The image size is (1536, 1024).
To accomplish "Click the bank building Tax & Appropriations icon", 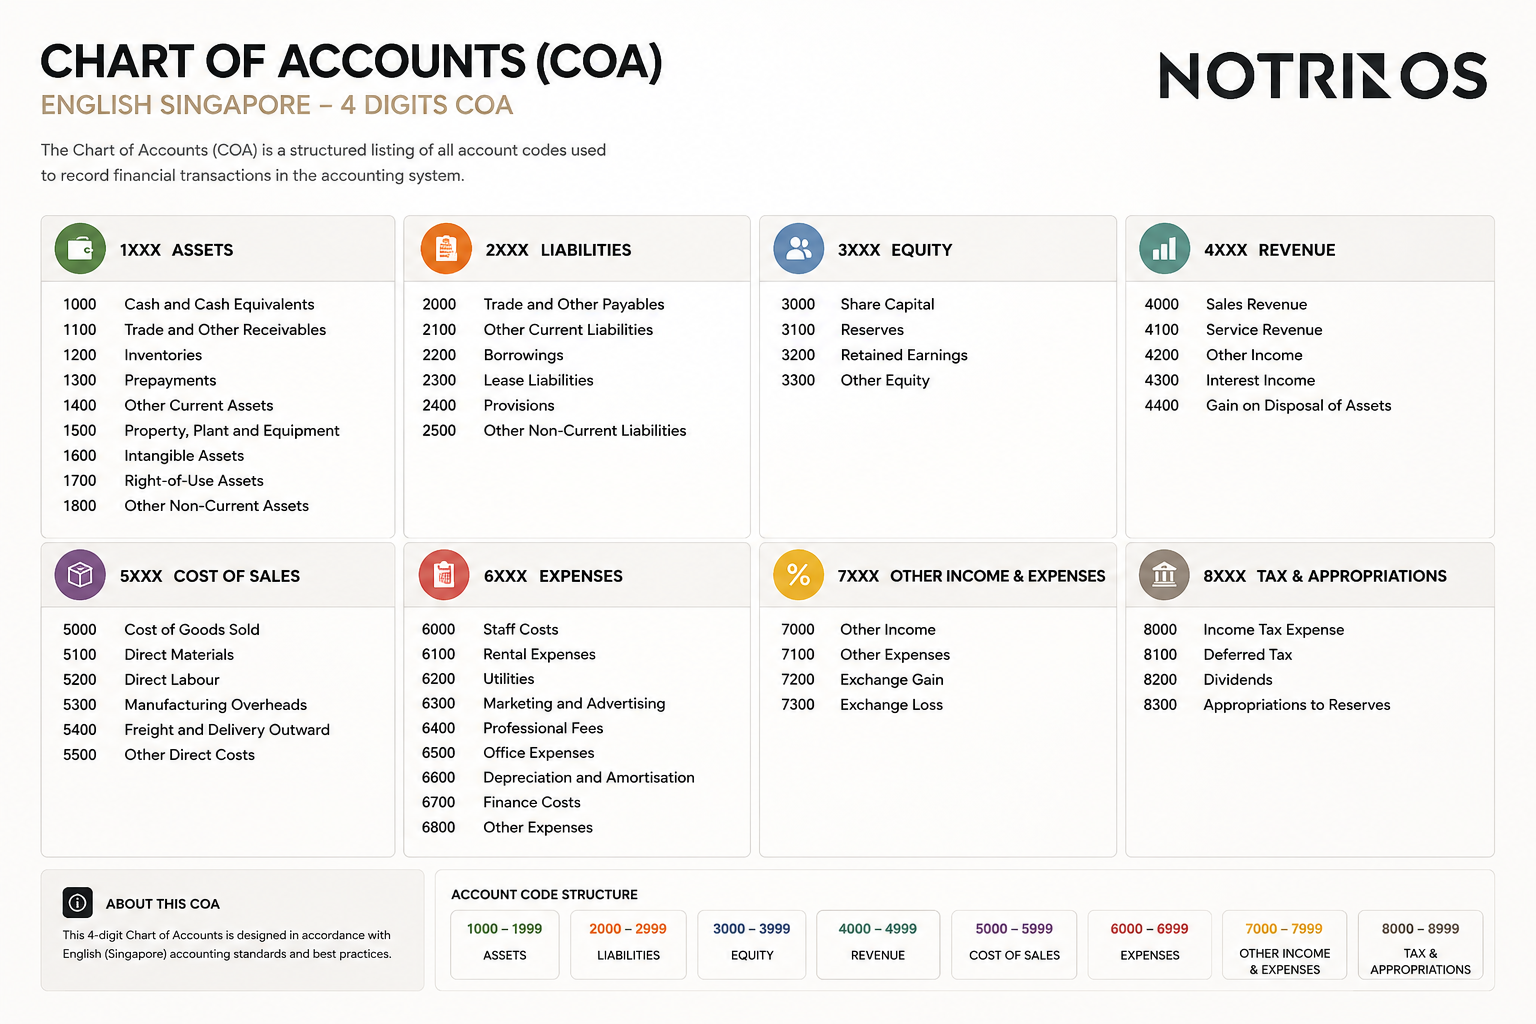I will [x=1164, y=575].
